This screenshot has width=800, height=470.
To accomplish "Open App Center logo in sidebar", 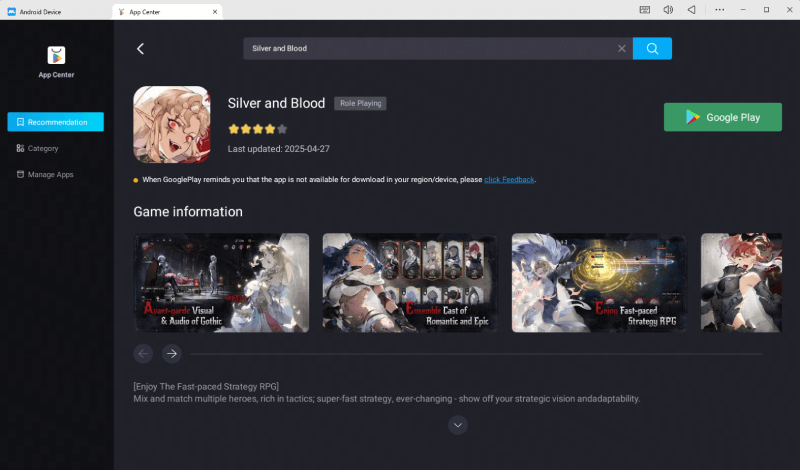I will coord(56,55).
